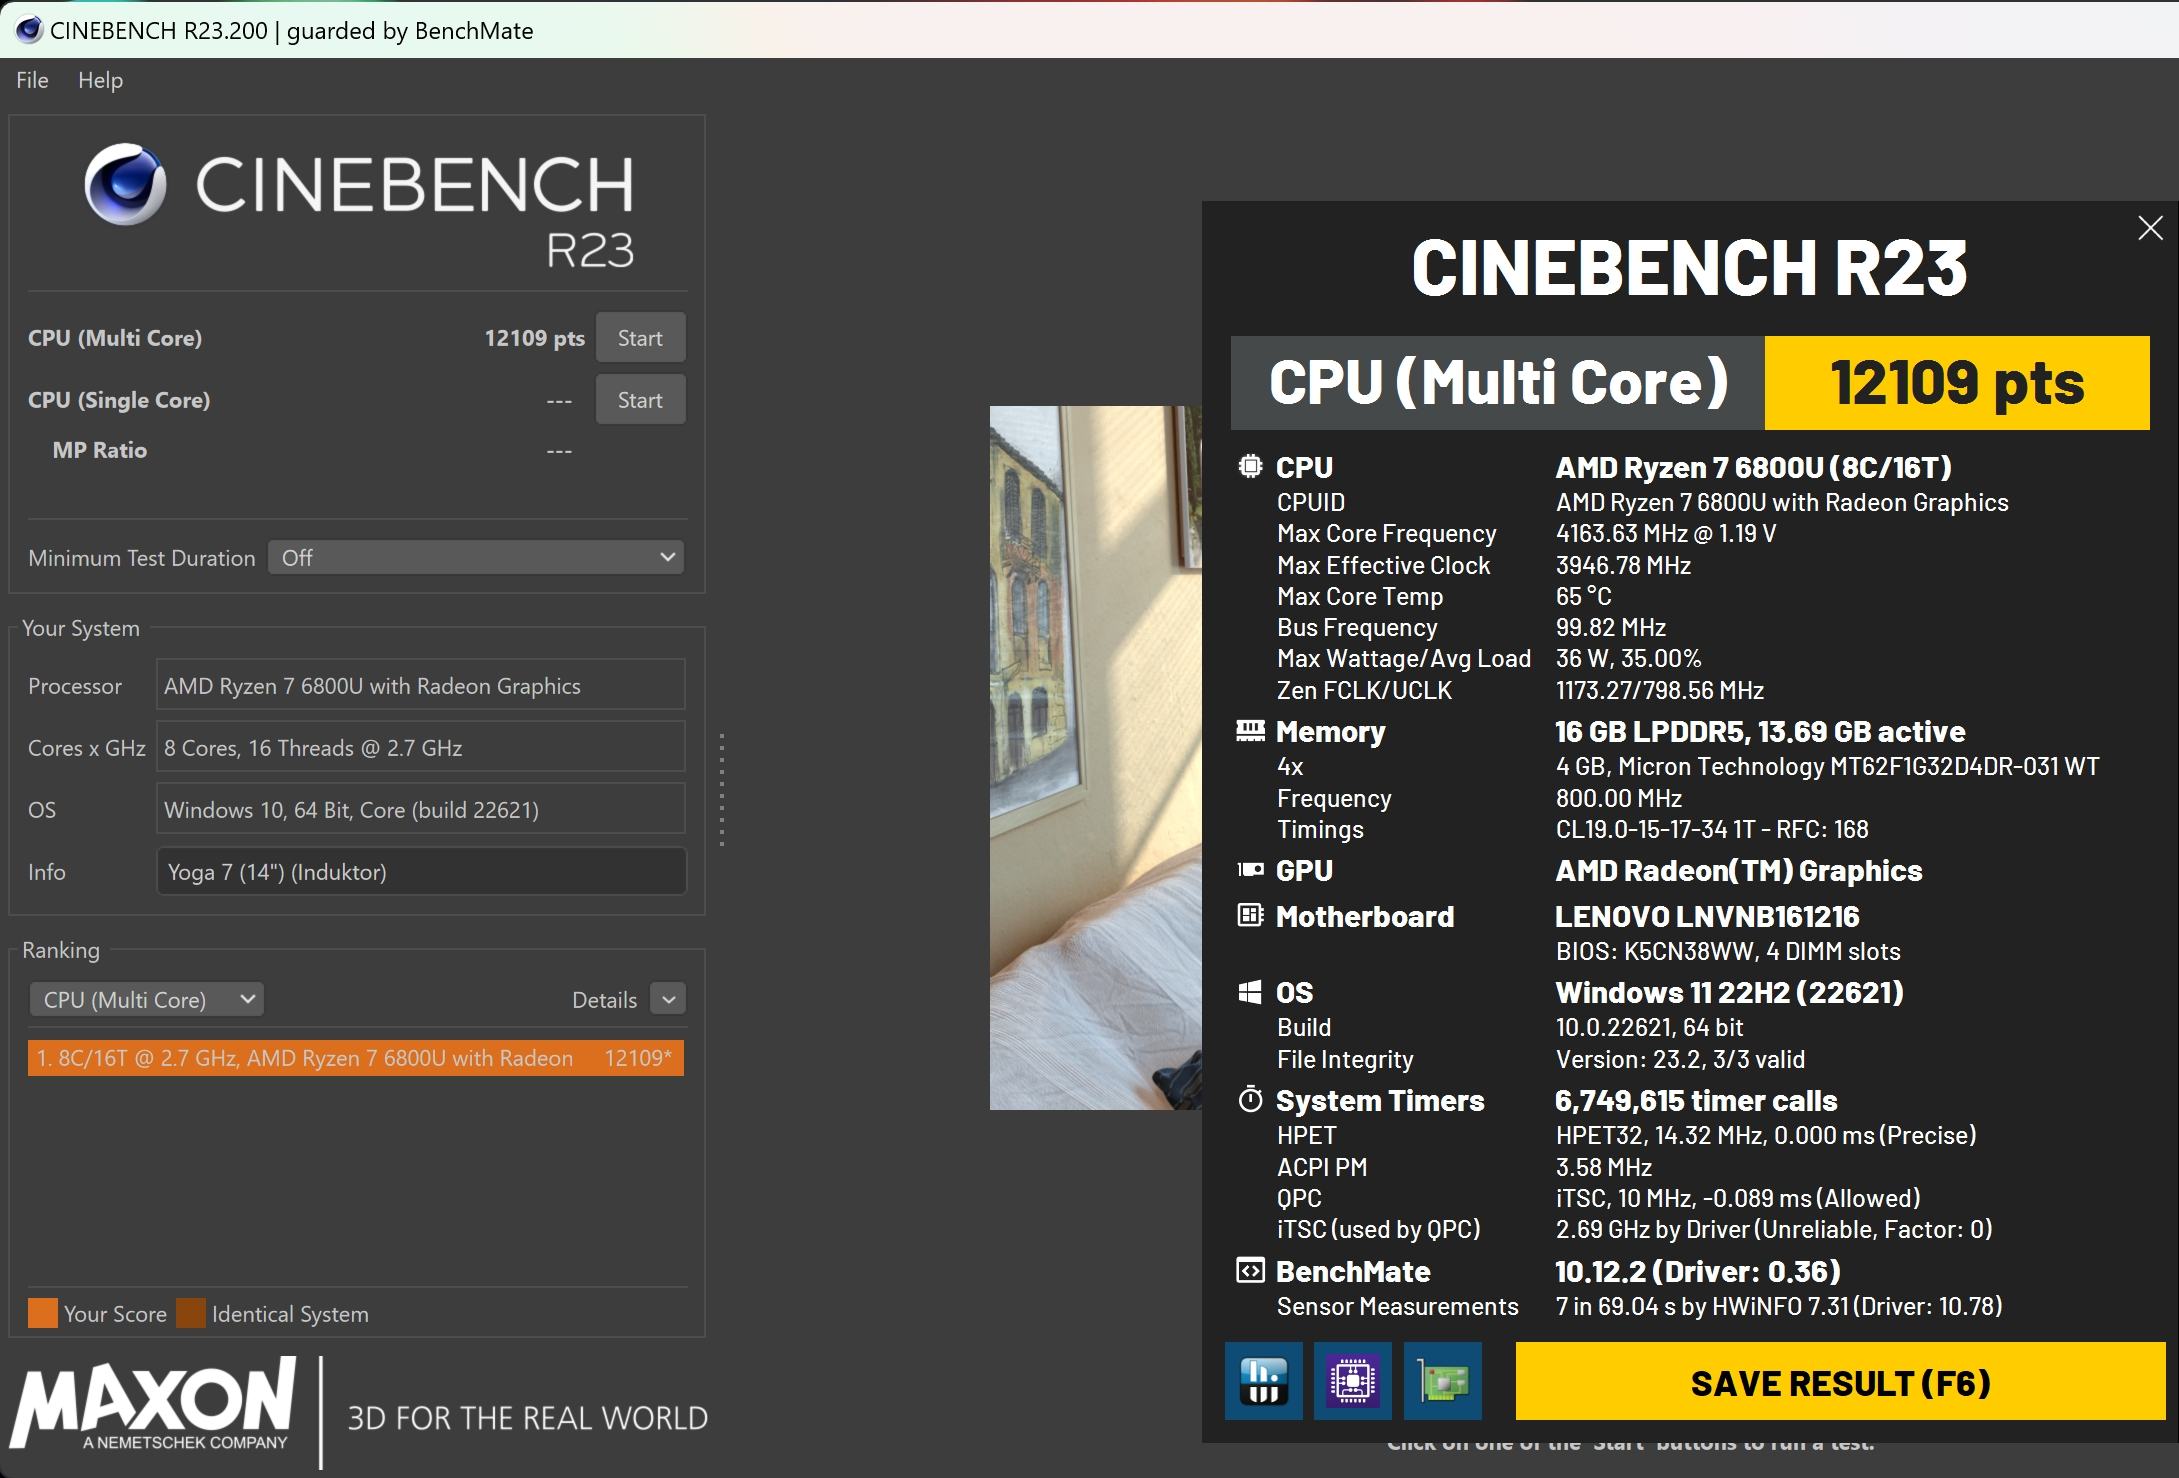Click '800.00 MHz' memory frequency value

(x=1619, y=798)
